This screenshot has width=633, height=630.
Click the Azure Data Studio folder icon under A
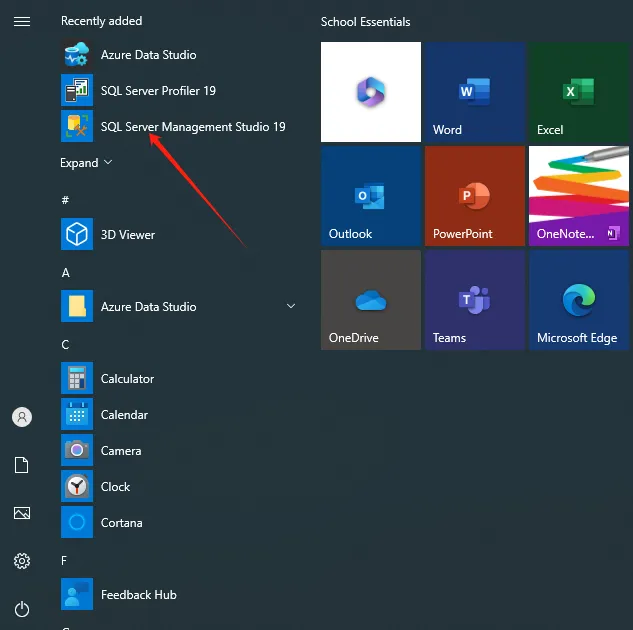point(77,306)
